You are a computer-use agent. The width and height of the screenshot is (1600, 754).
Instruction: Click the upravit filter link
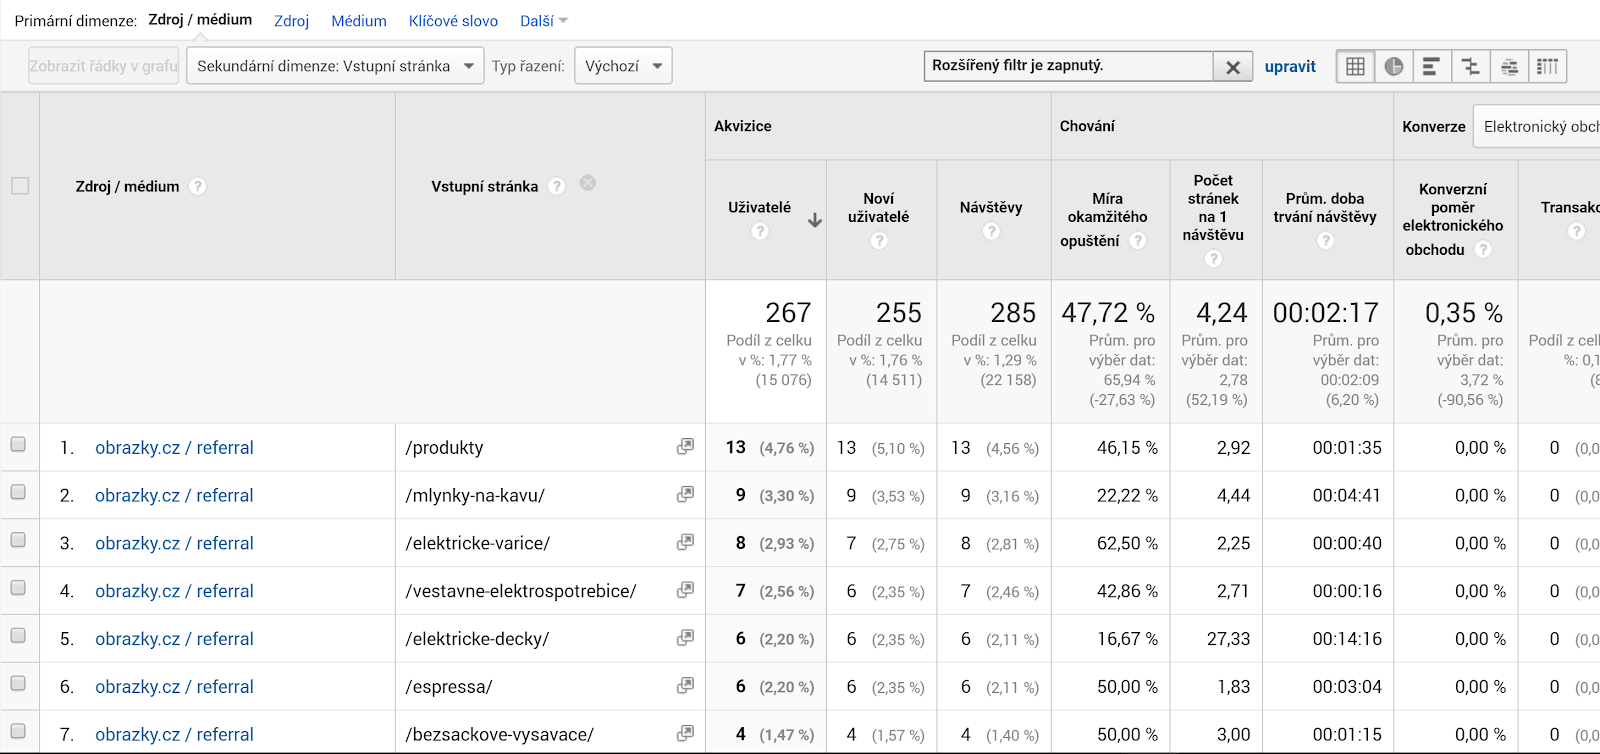coord(1290,67)
